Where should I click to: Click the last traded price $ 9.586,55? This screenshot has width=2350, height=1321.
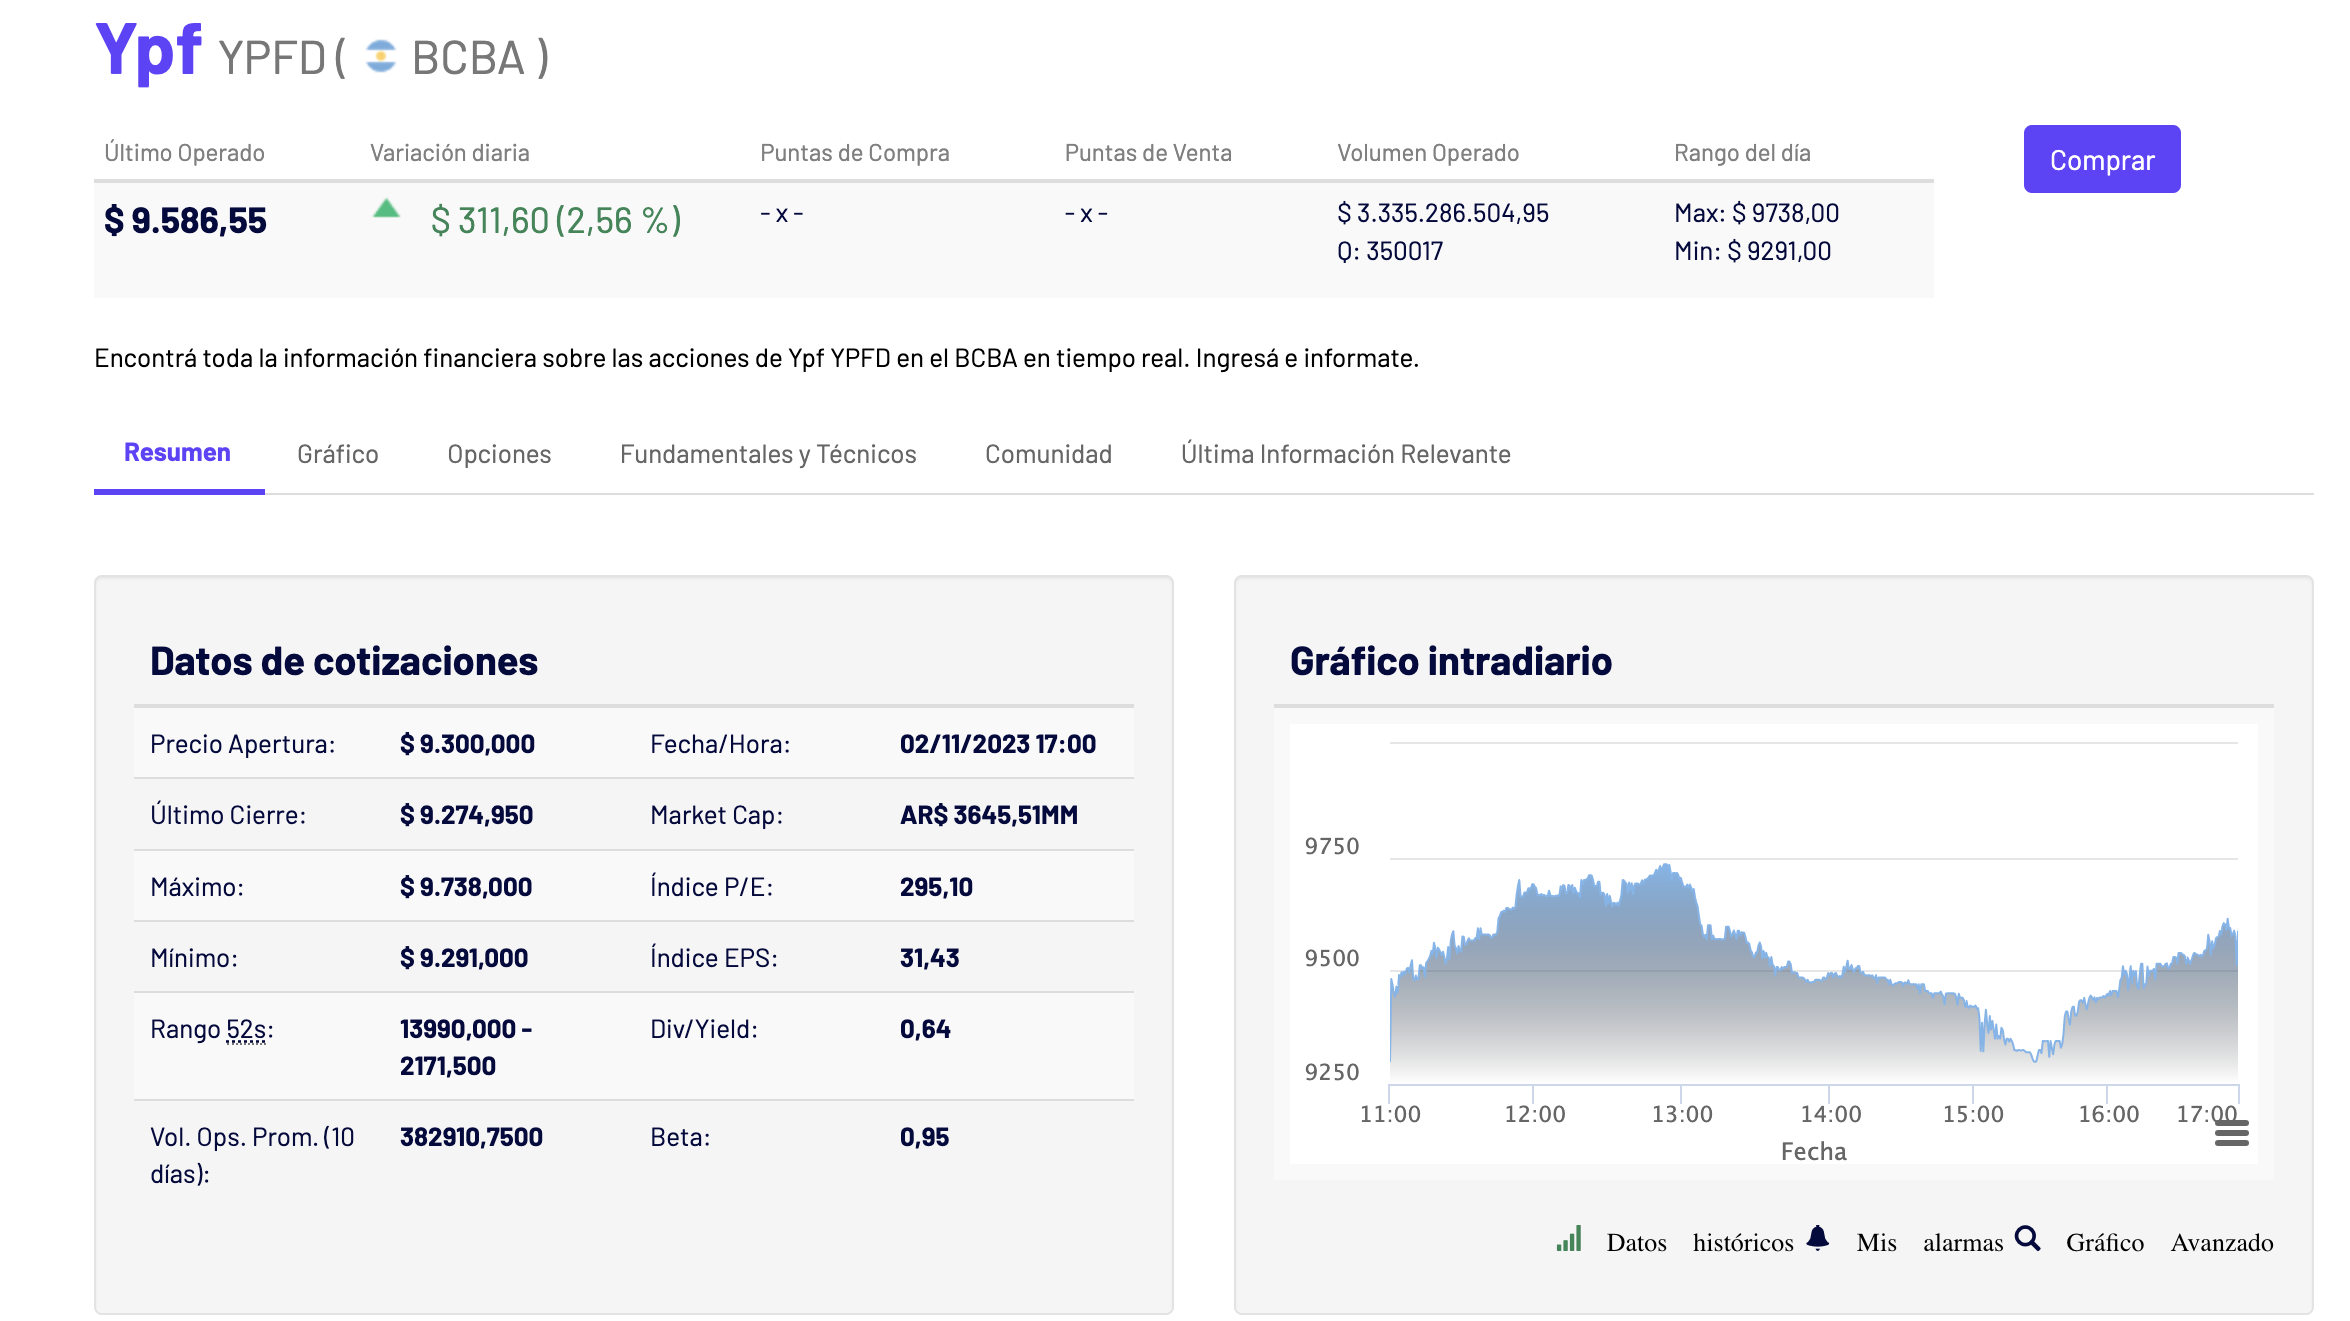[x=185, y=220]
